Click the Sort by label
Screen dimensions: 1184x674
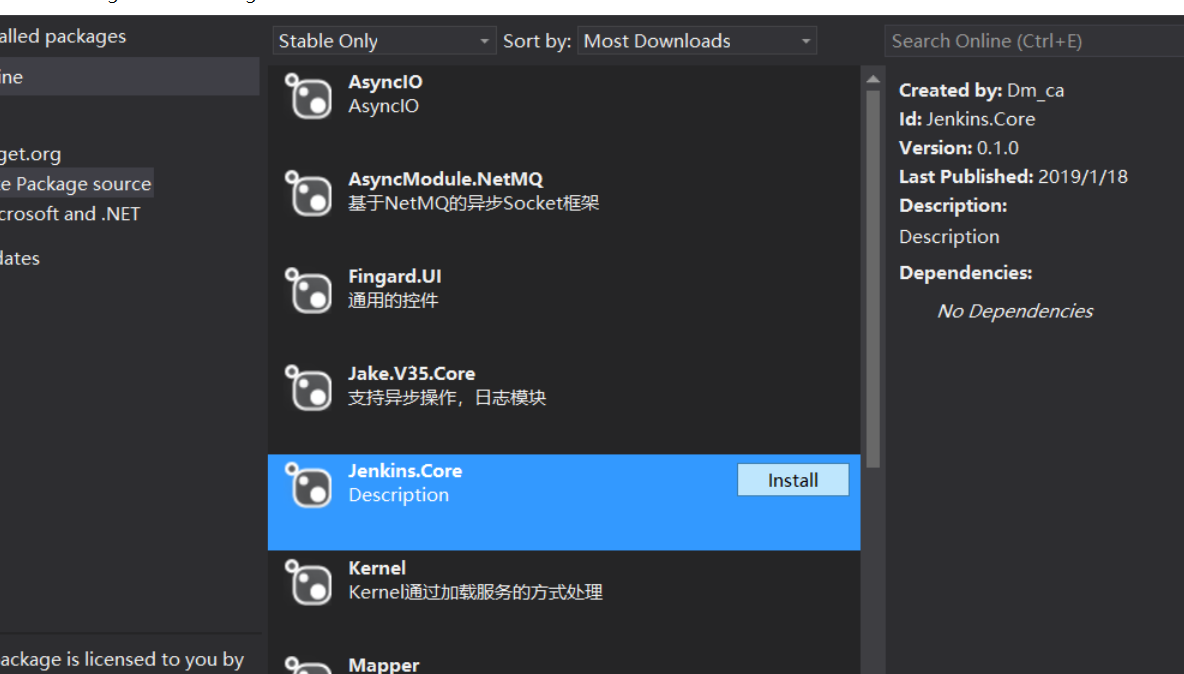[537, 41]
